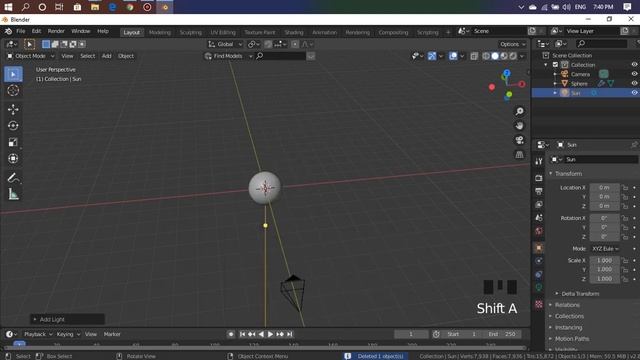Expand the Delta Transform panel
Image resolution: width=640 pixels, height=360 pixels.
pyautogui.click(x=580, y=294)
